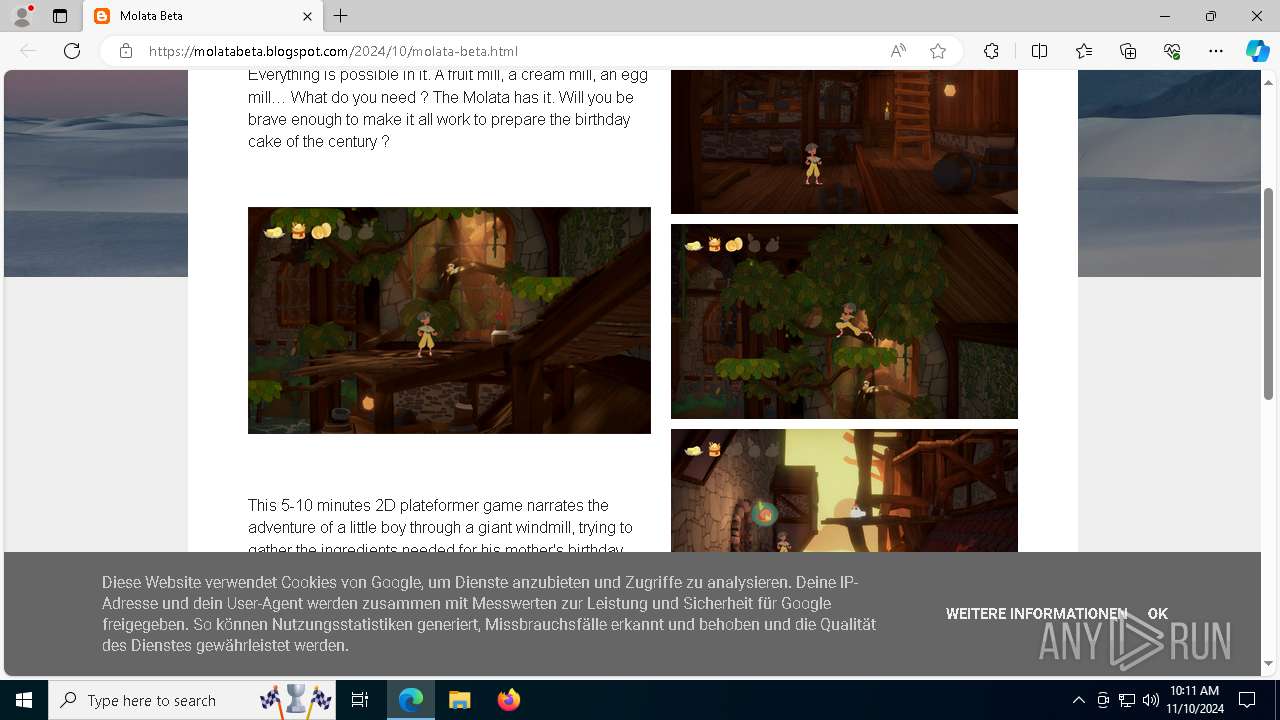The width and height of the screenshot is (1280, 720).
Task: View site information lock icon
Action: pyautogui.click(x=126, y=51)
